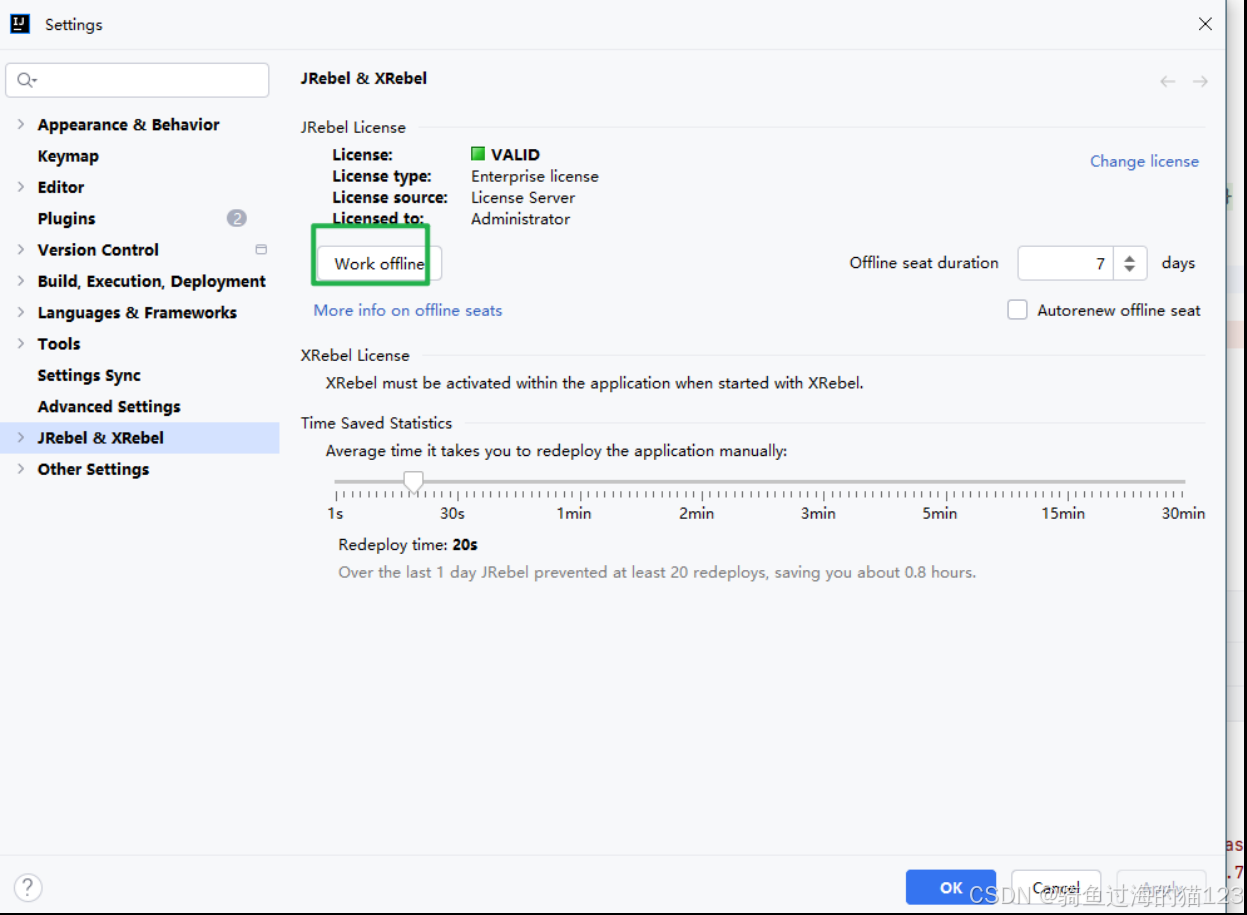Image resolution: width=1247 pixels, height=915 pixels.
Task: Expand the Tools settings section
Action: point(21,343)
